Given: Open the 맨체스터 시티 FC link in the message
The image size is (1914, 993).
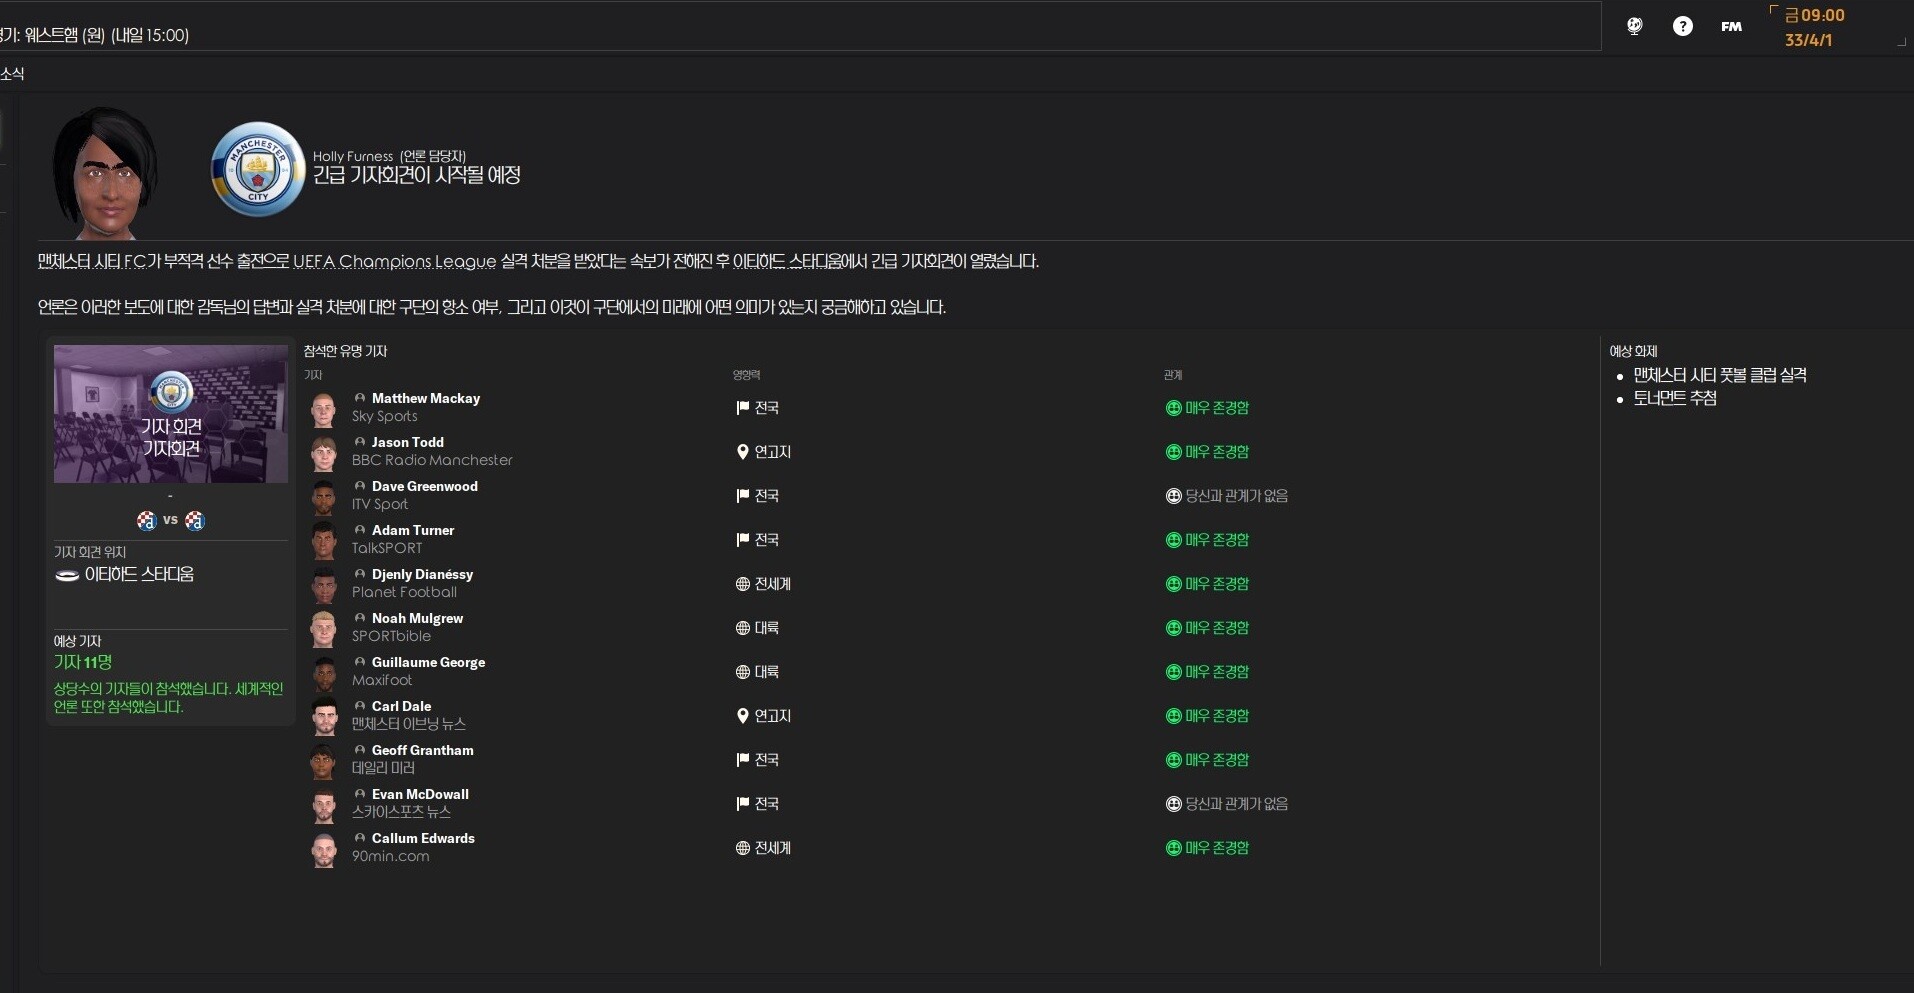Looking at the screenshot, I should tap(92, 262).
